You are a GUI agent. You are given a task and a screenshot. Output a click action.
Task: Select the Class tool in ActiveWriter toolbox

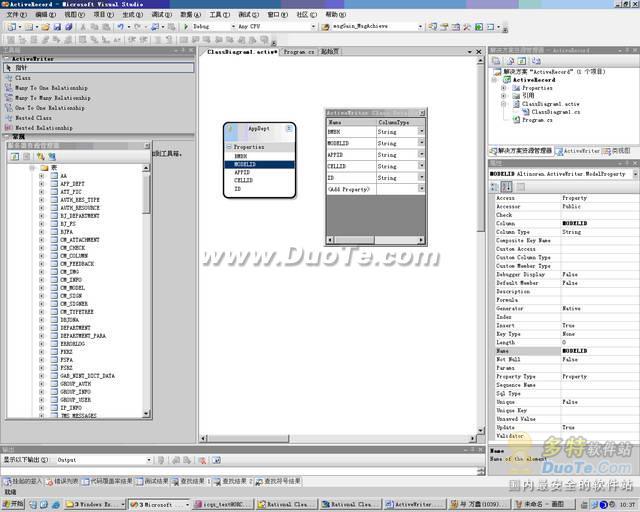pyautogui.click(x=23, y=78)
